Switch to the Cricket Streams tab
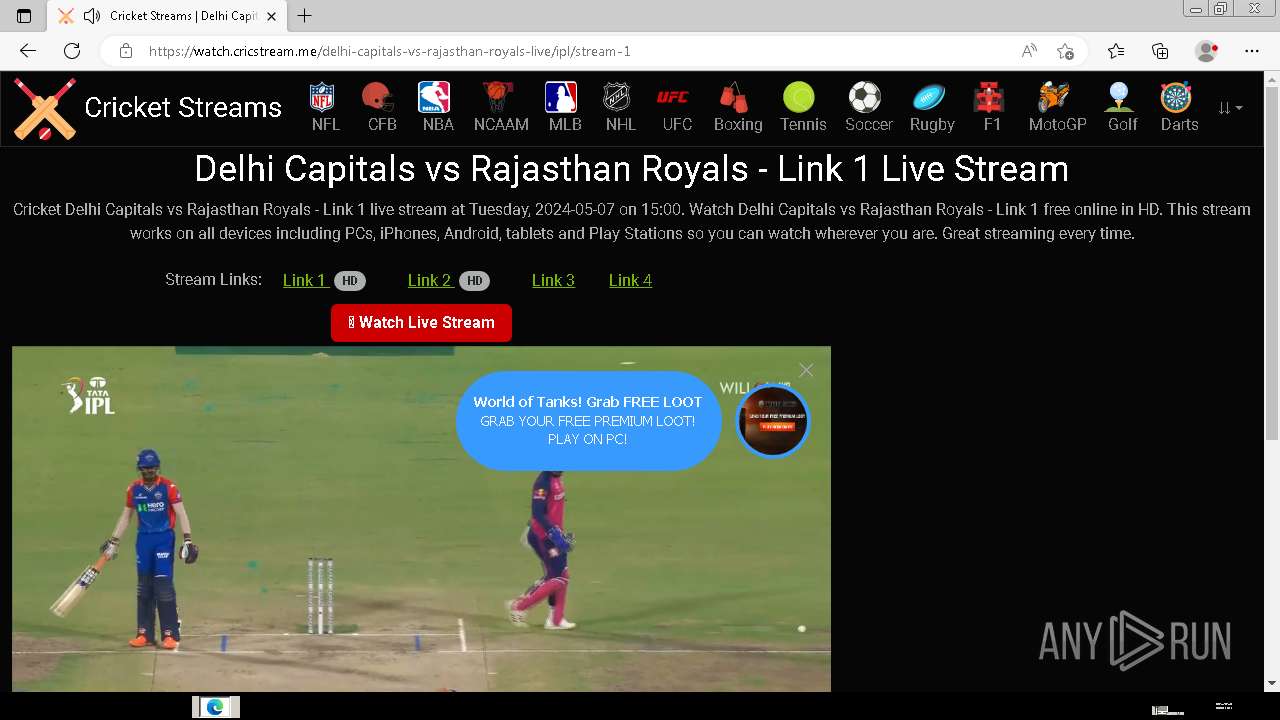 [x=167, y=16]
